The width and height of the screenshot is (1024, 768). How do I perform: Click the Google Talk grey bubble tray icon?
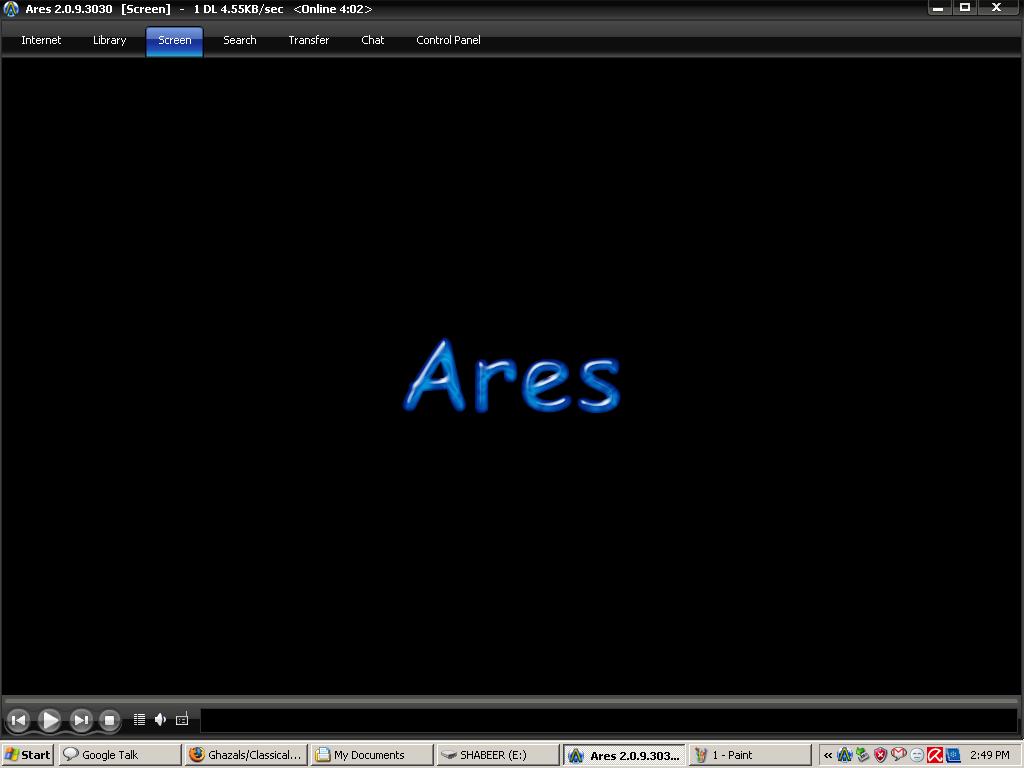pyautogui.click(x=917, y=756)
